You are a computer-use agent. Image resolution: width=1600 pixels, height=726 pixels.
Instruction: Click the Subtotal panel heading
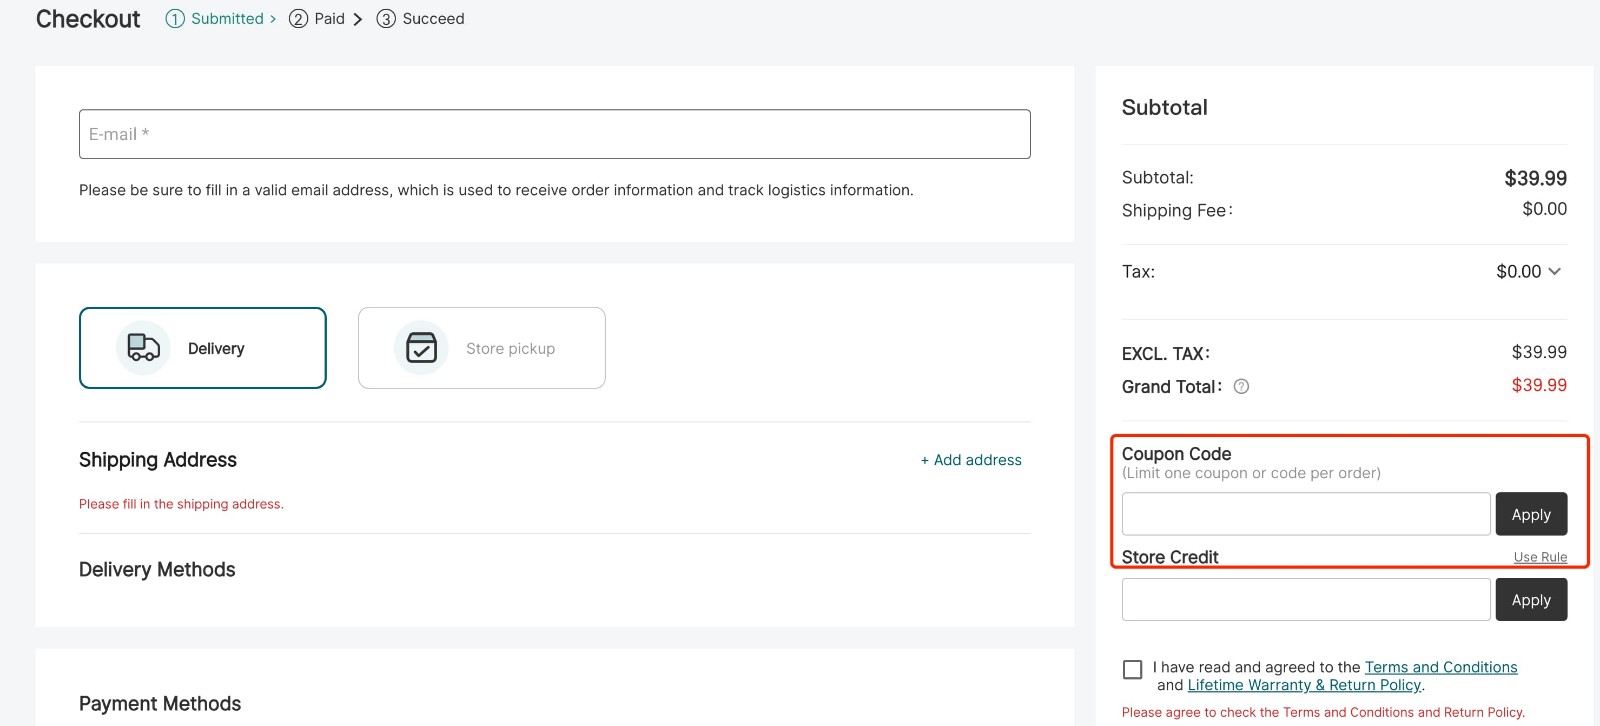click(x=1164, y=107)
